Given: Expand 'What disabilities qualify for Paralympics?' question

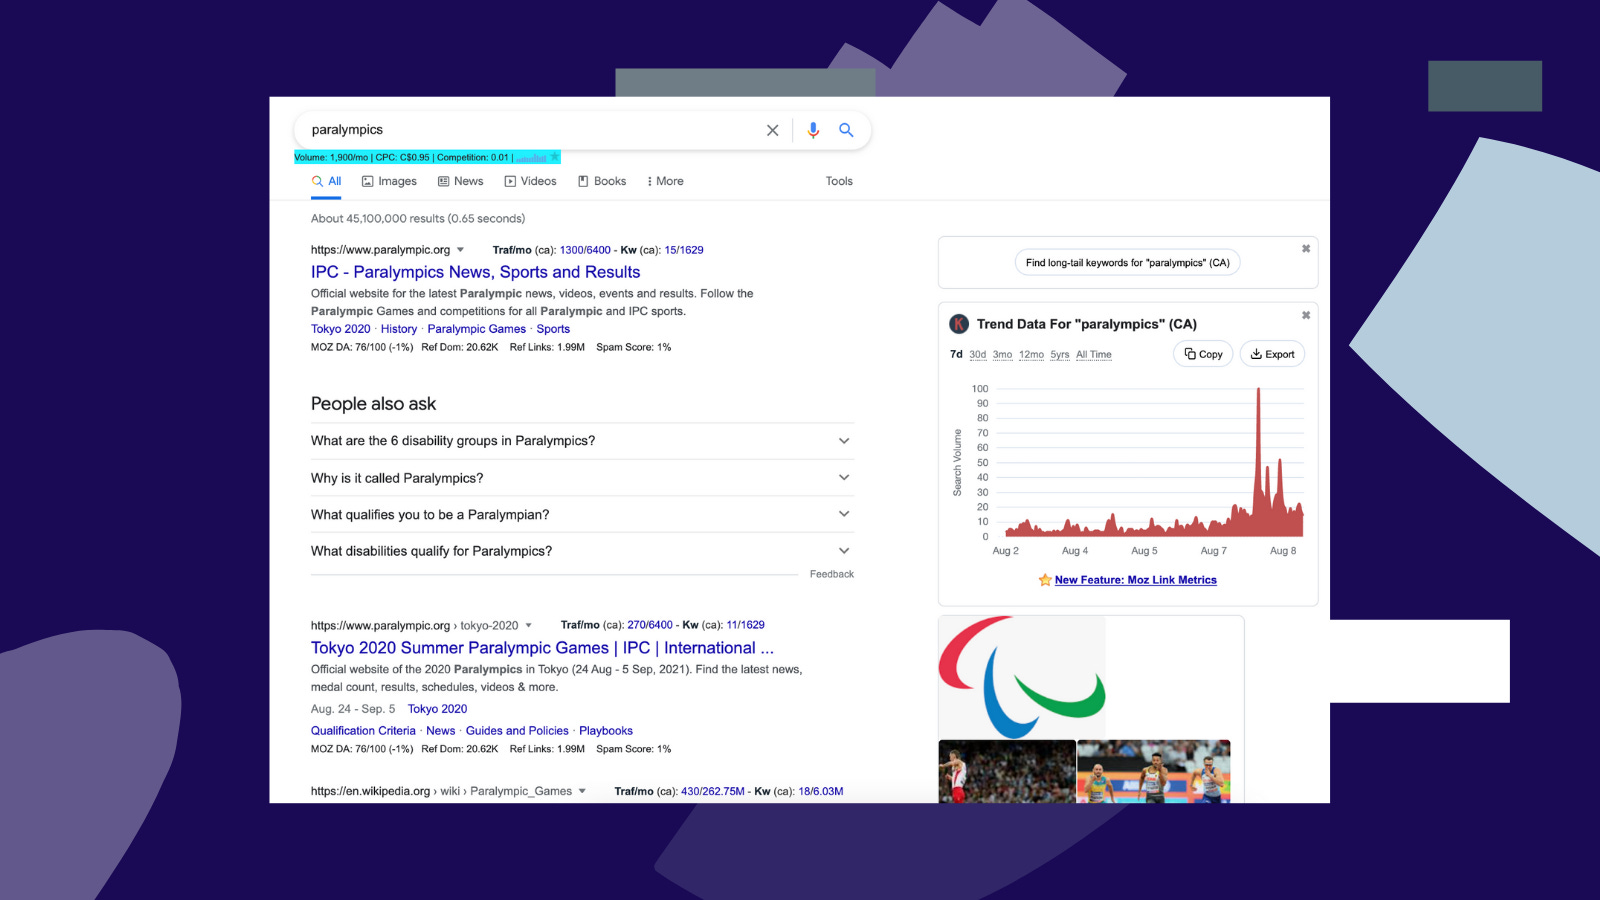Looking at the screenshot, I should tap(582, 551).
